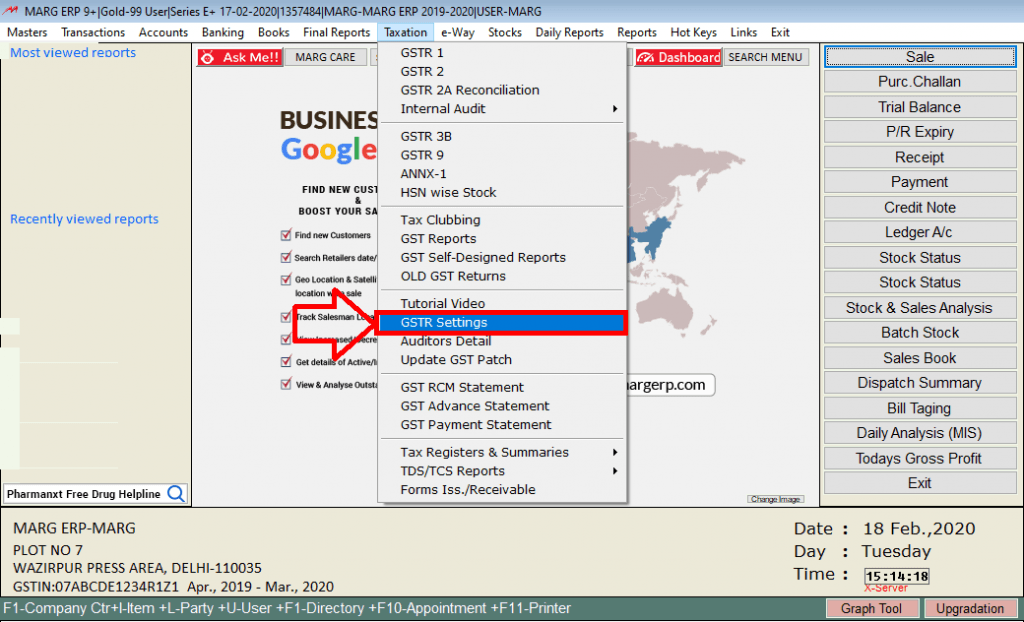This screenshot has height=622, width=1024.
Task: Click the Purc.Challan button
Action: [x=920, y=82]
